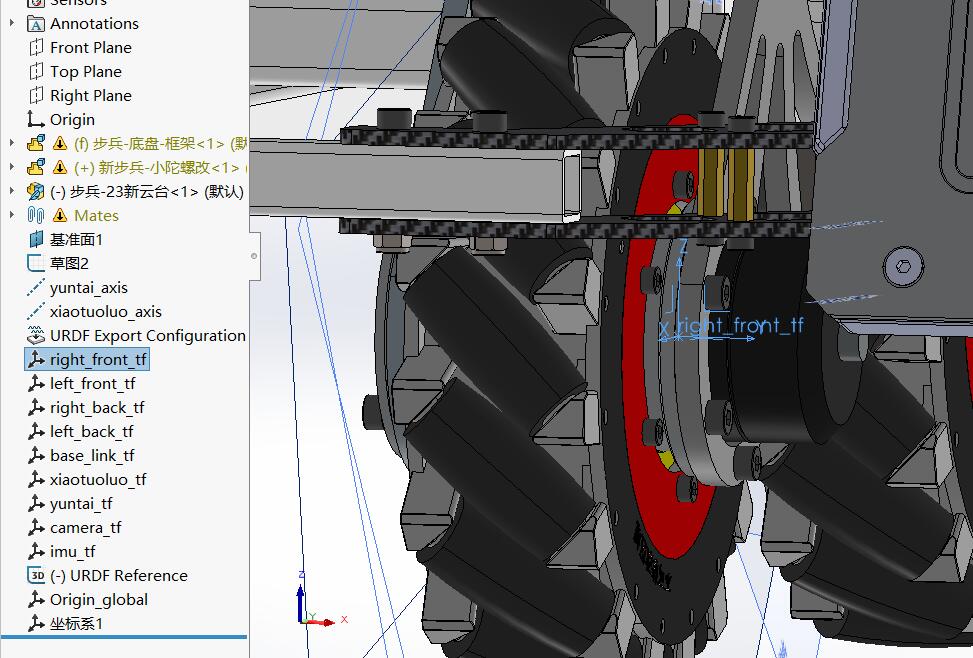The image size is (973, 658).
Task: Expand the 步兵-23新云台 component node
Action: (x=12, y=191)
